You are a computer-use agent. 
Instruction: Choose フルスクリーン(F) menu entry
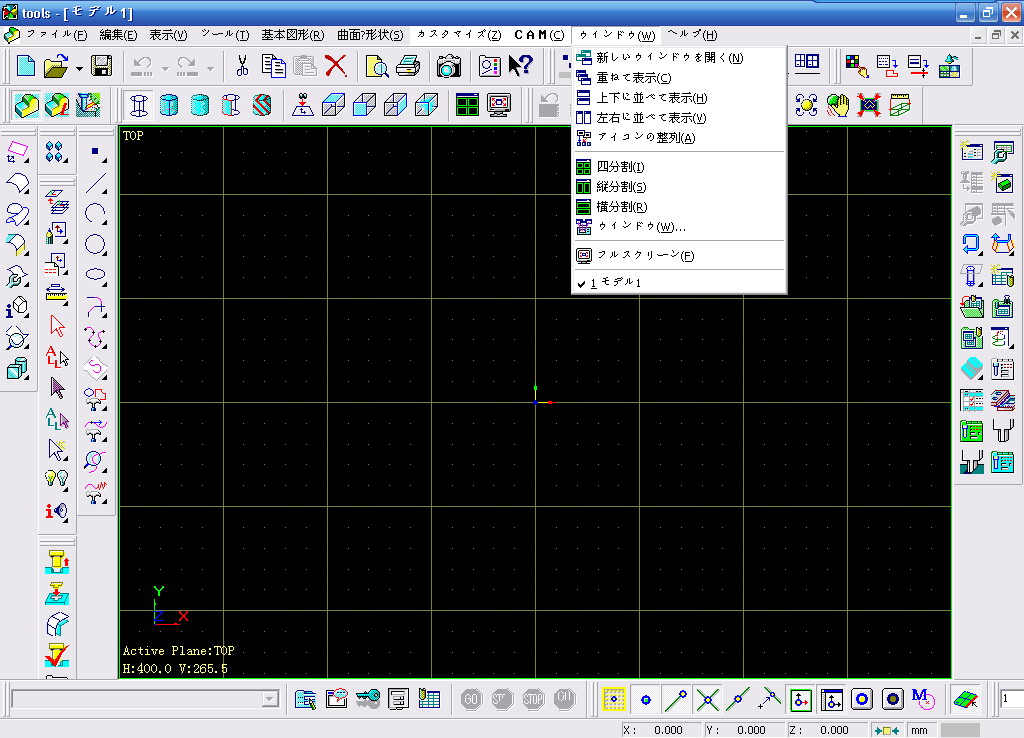pos(679,255)
